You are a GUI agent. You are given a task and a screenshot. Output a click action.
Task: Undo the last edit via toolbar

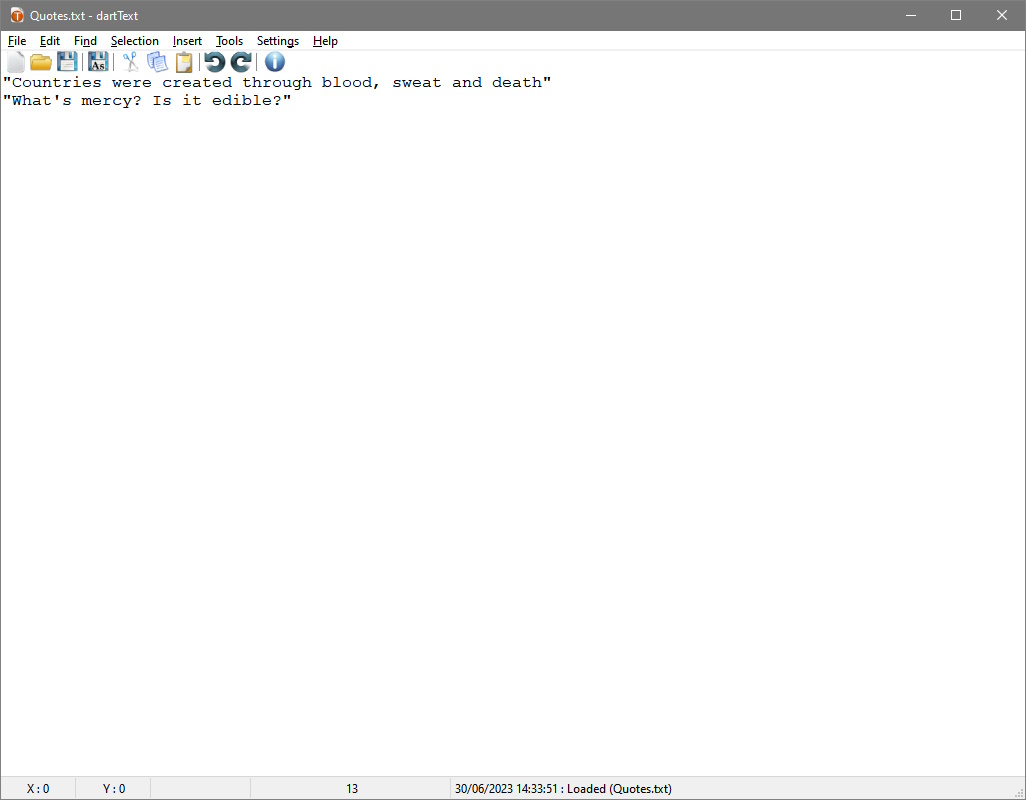pyautogui.click(x=215, y=62)
